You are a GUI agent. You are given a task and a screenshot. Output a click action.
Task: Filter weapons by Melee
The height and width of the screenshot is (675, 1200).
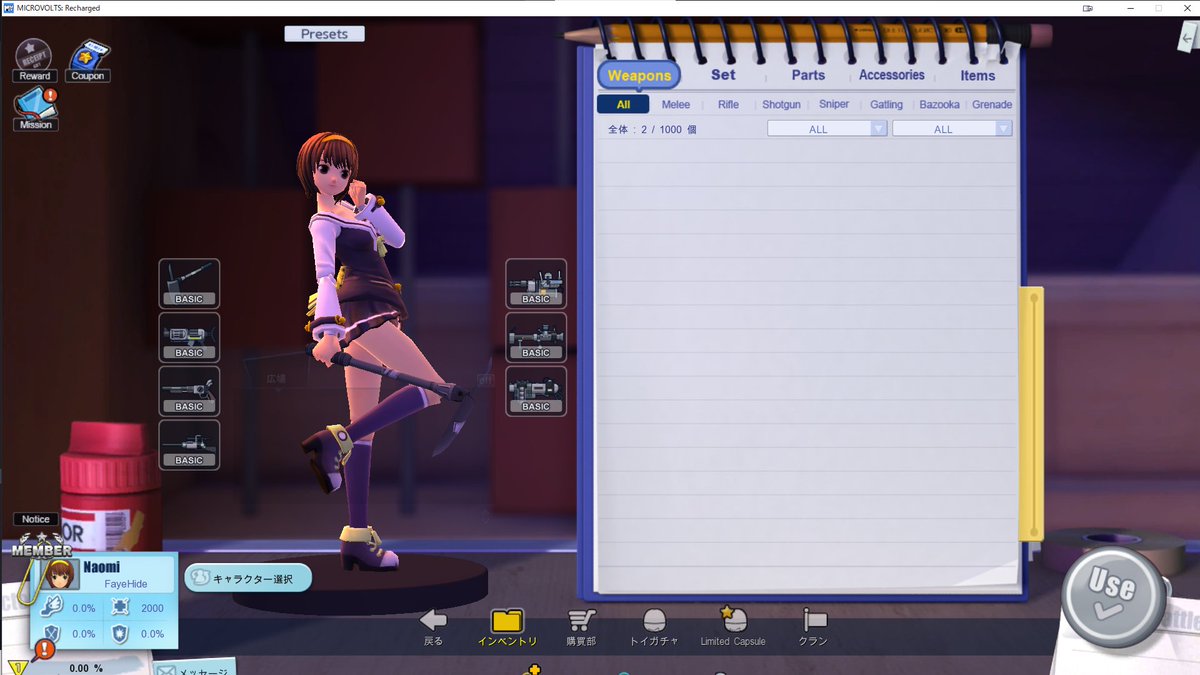pos(676,104)
